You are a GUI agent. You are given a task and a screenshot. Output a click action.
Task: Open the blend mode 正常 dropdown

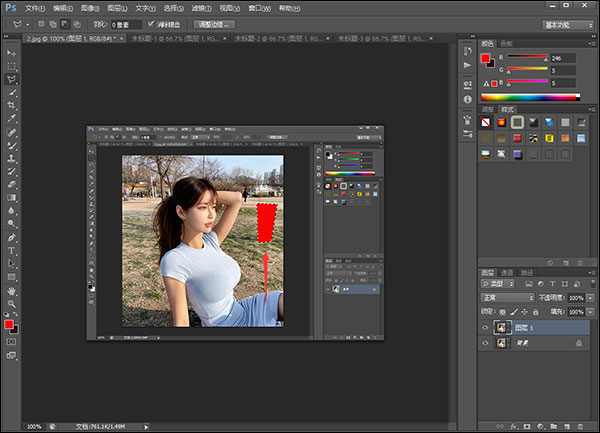pos(506,298)
